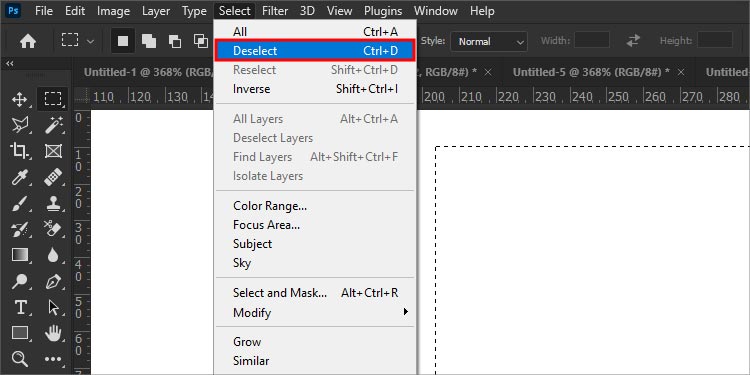Select the Crop tool

(x=20, y=152)
